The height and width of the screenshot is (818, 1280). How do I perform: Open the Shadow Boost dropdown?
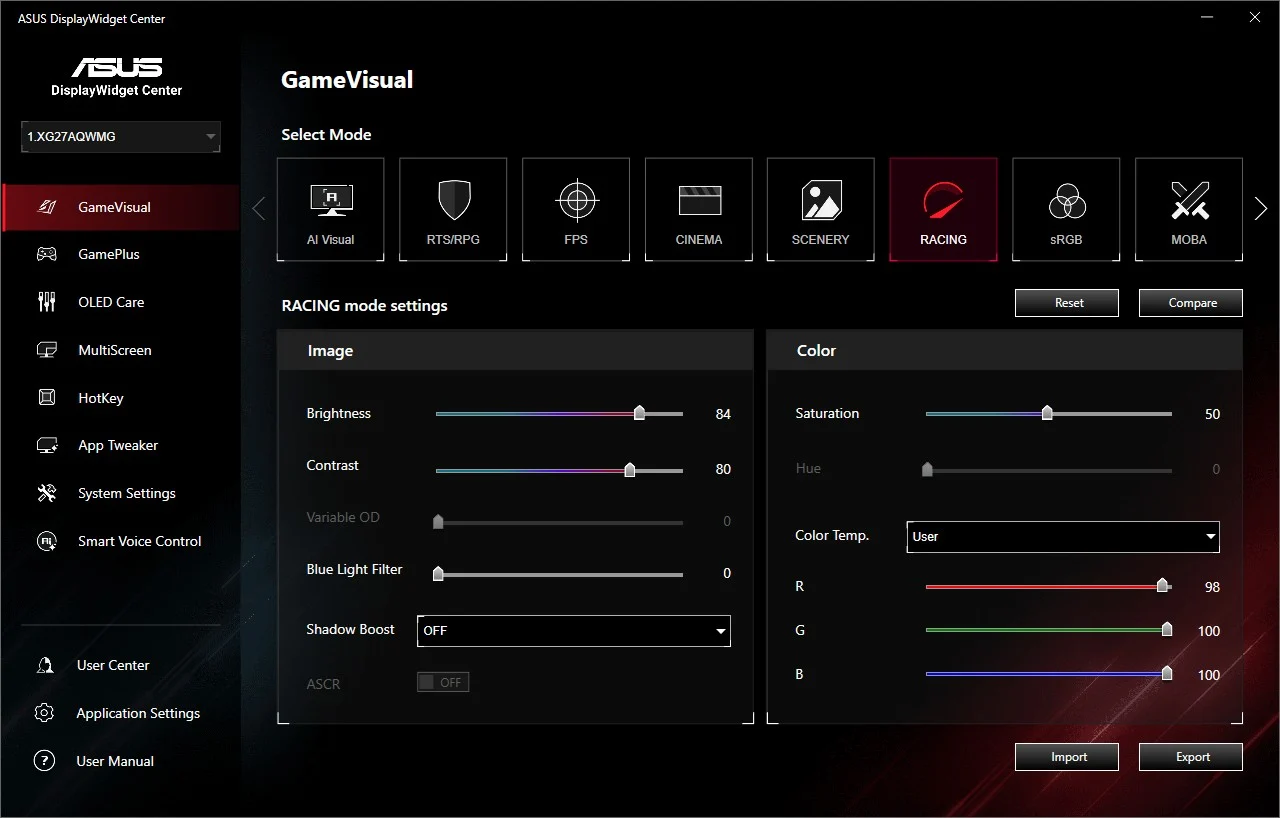tap(573, 631)
